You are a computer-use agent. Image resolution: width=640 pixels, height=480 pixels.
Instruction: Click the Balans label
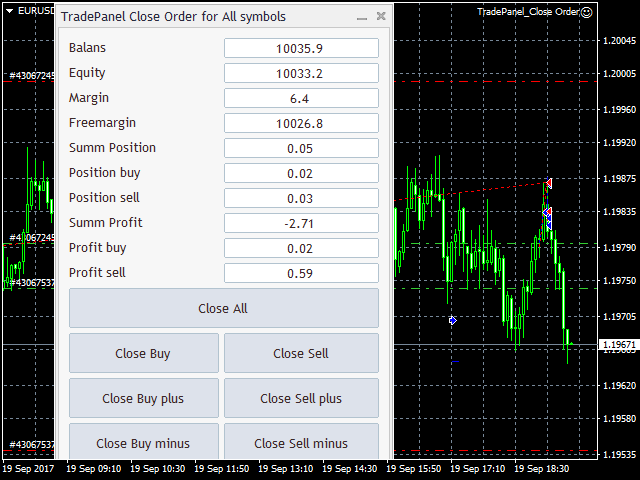point(87,48)
